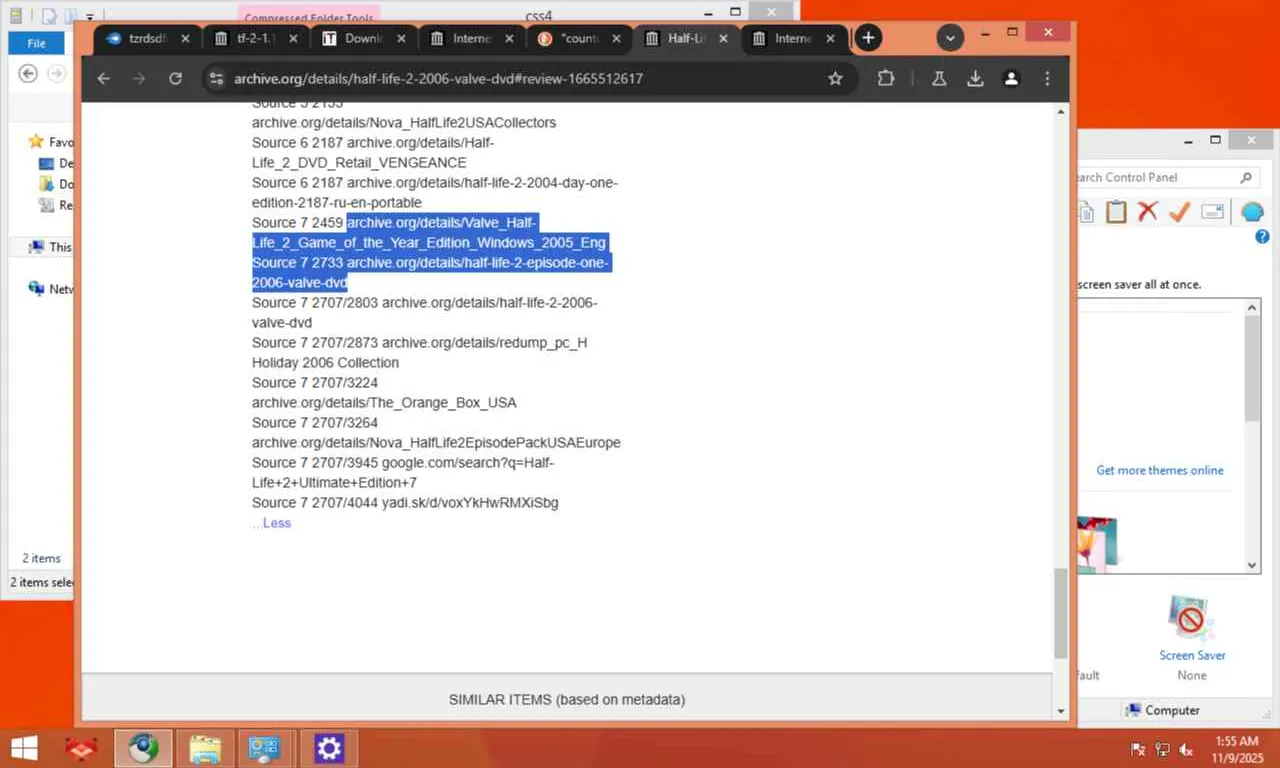This screenshot has width=1280, height=768.
Task: Click the blue globe icon in Control Panel
Action: click(x=1252, y=211)
